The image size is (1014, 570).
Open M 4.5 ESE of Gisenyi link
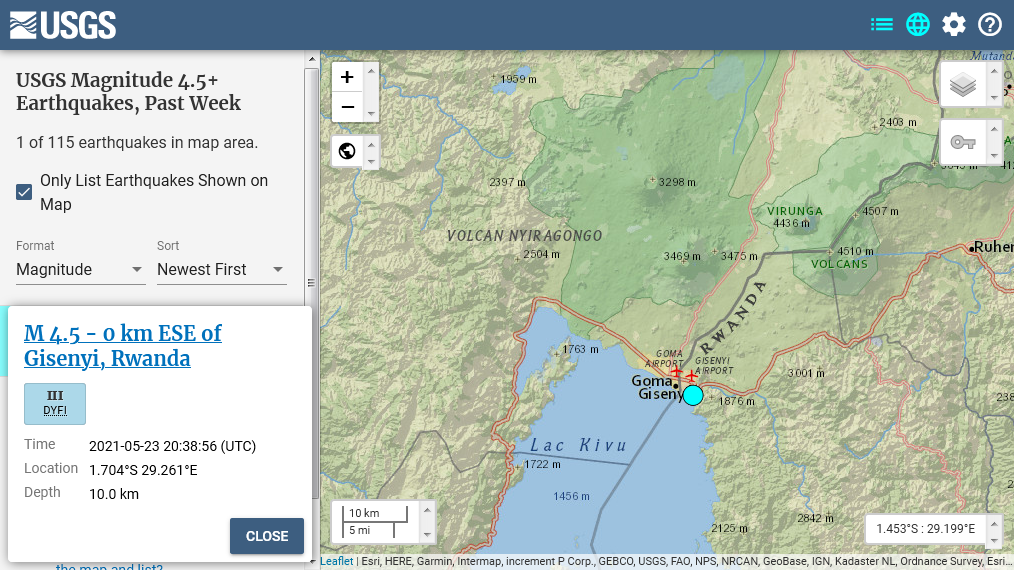123,345
